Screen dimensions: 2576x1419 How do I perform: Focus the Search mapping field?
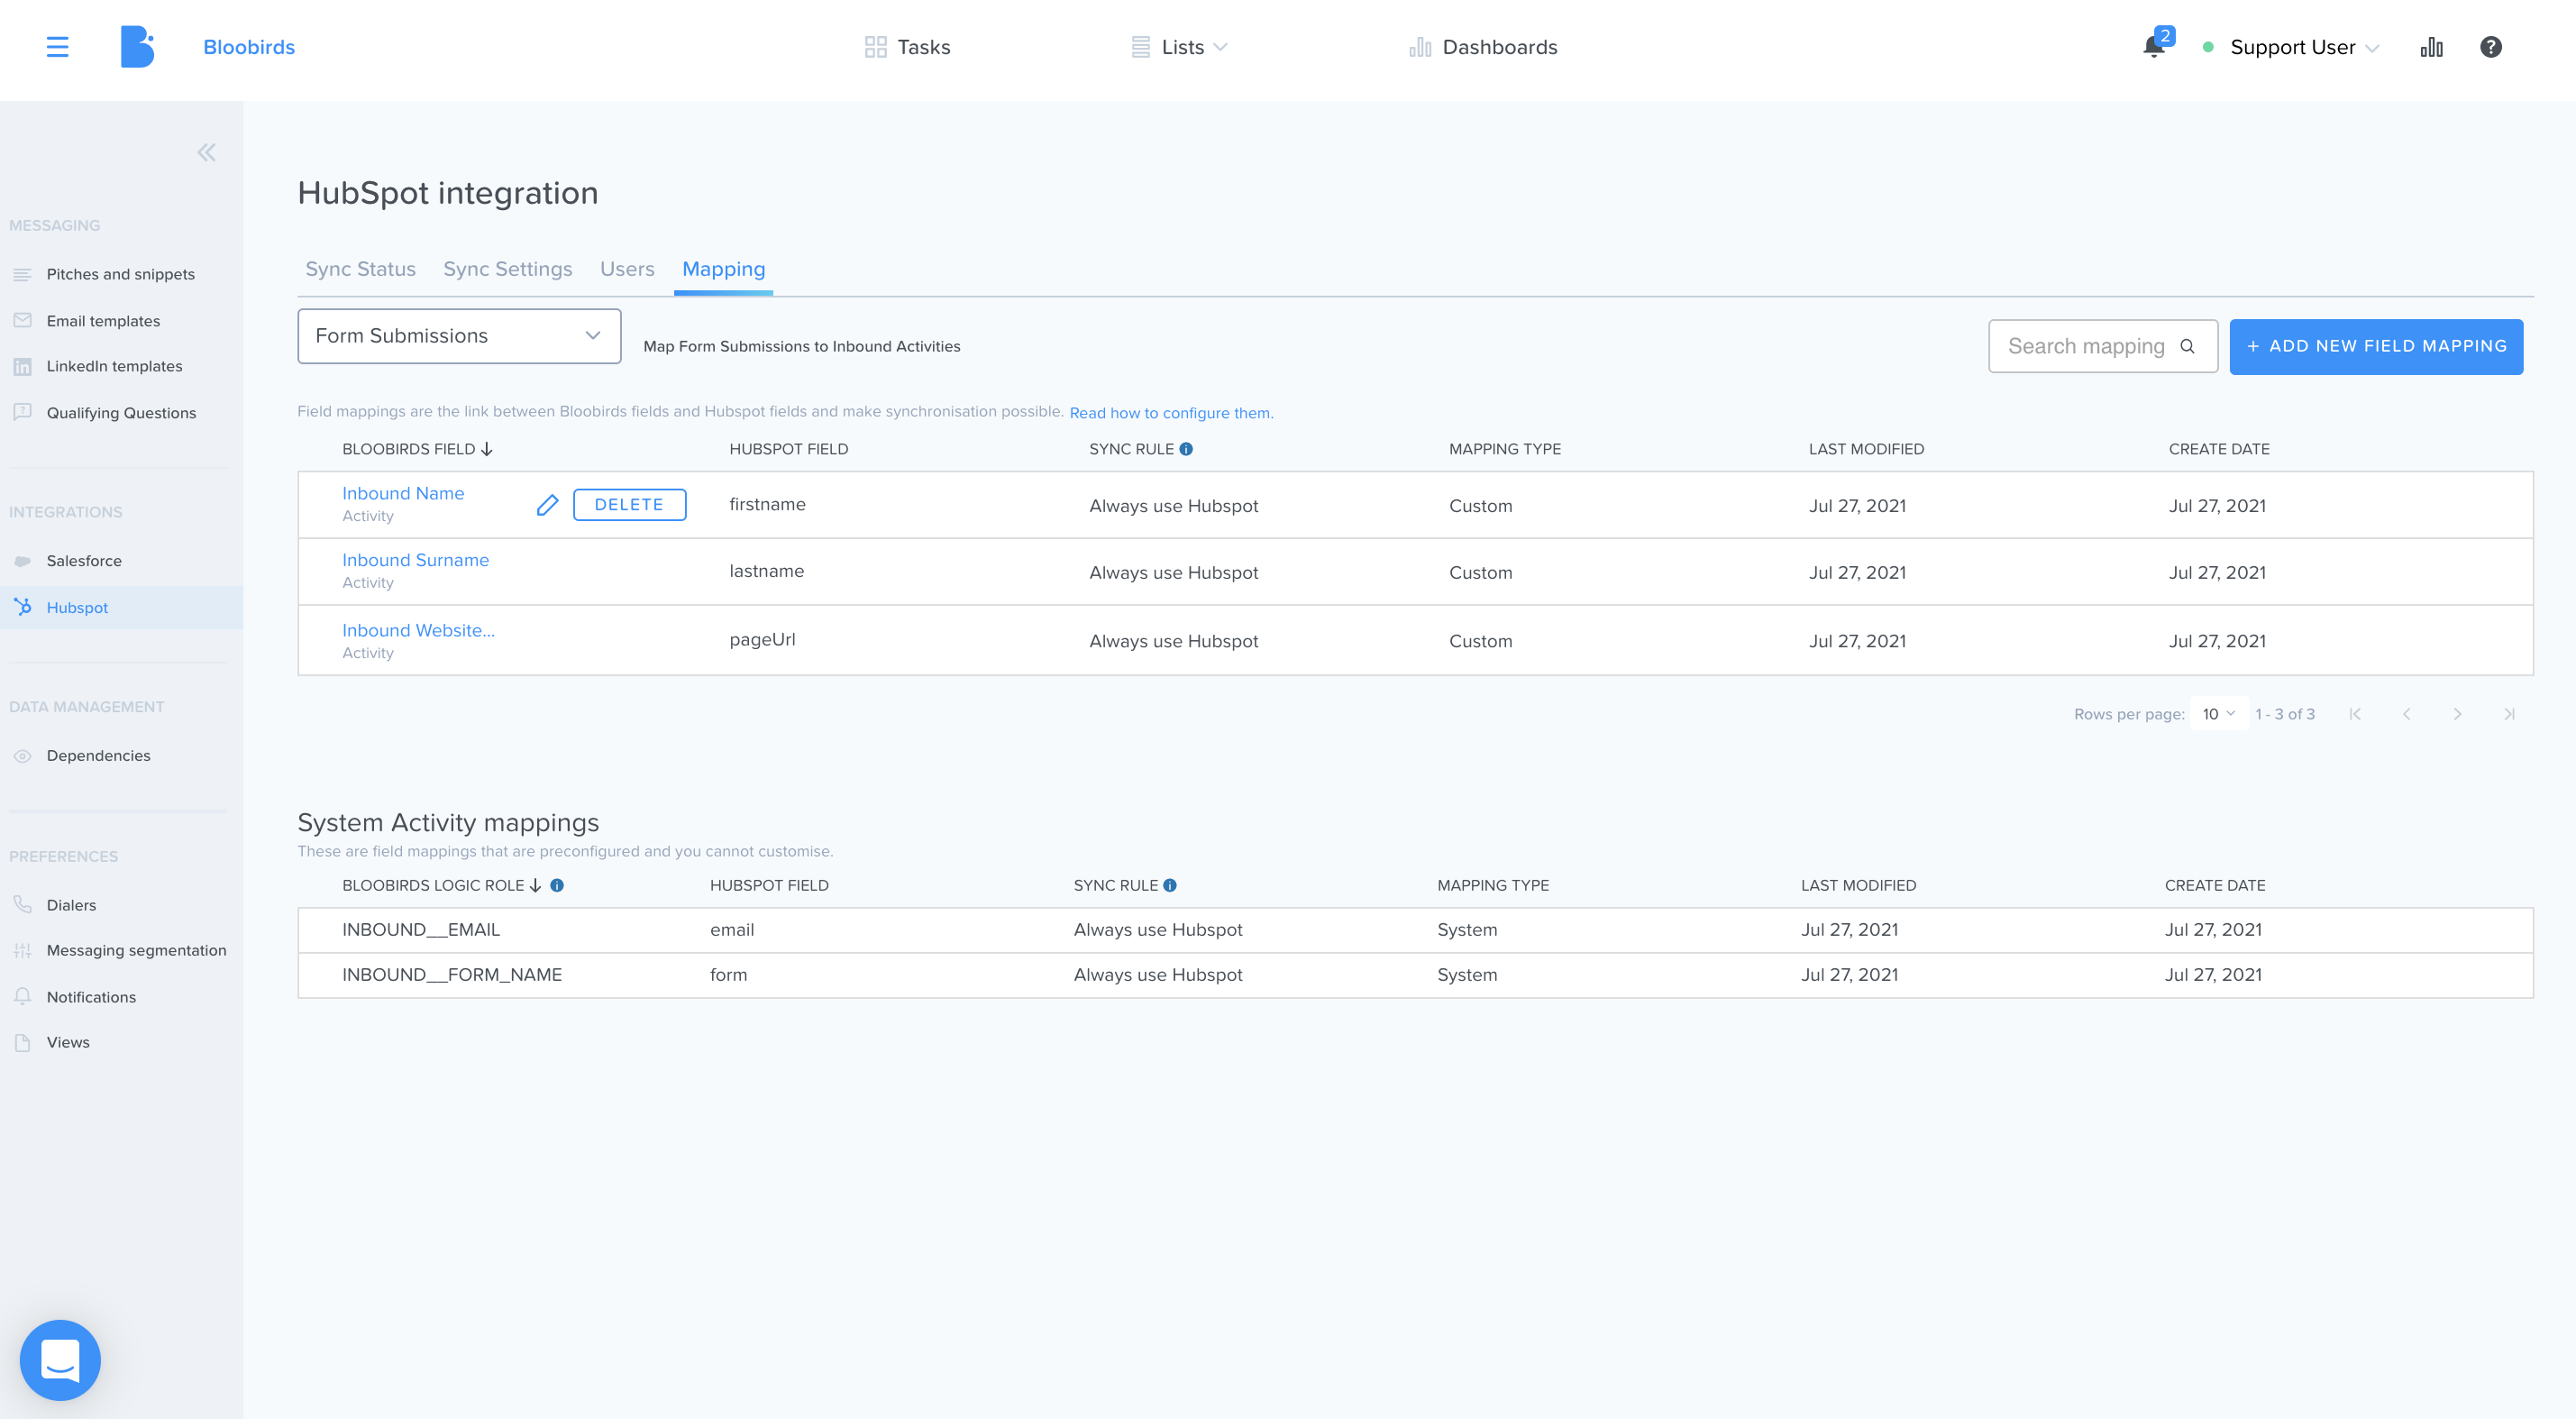click(2103, 346)
